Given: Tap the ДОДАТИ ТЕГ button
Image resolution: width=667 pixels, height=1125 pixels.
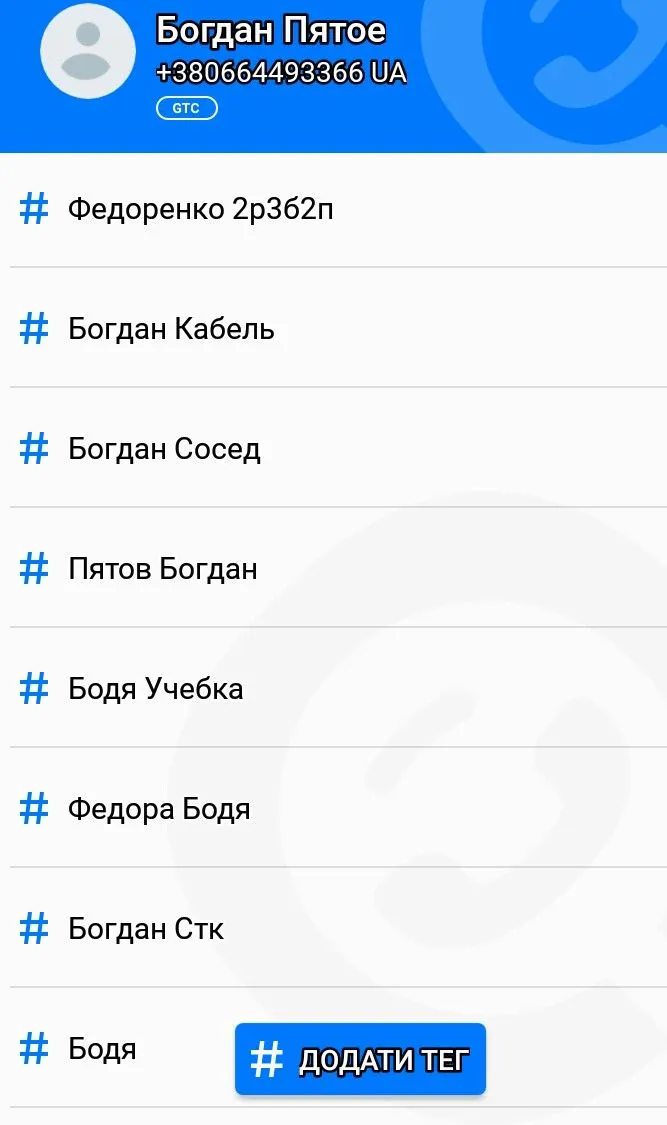Looking at the screenshot, I should [360, 1059].
